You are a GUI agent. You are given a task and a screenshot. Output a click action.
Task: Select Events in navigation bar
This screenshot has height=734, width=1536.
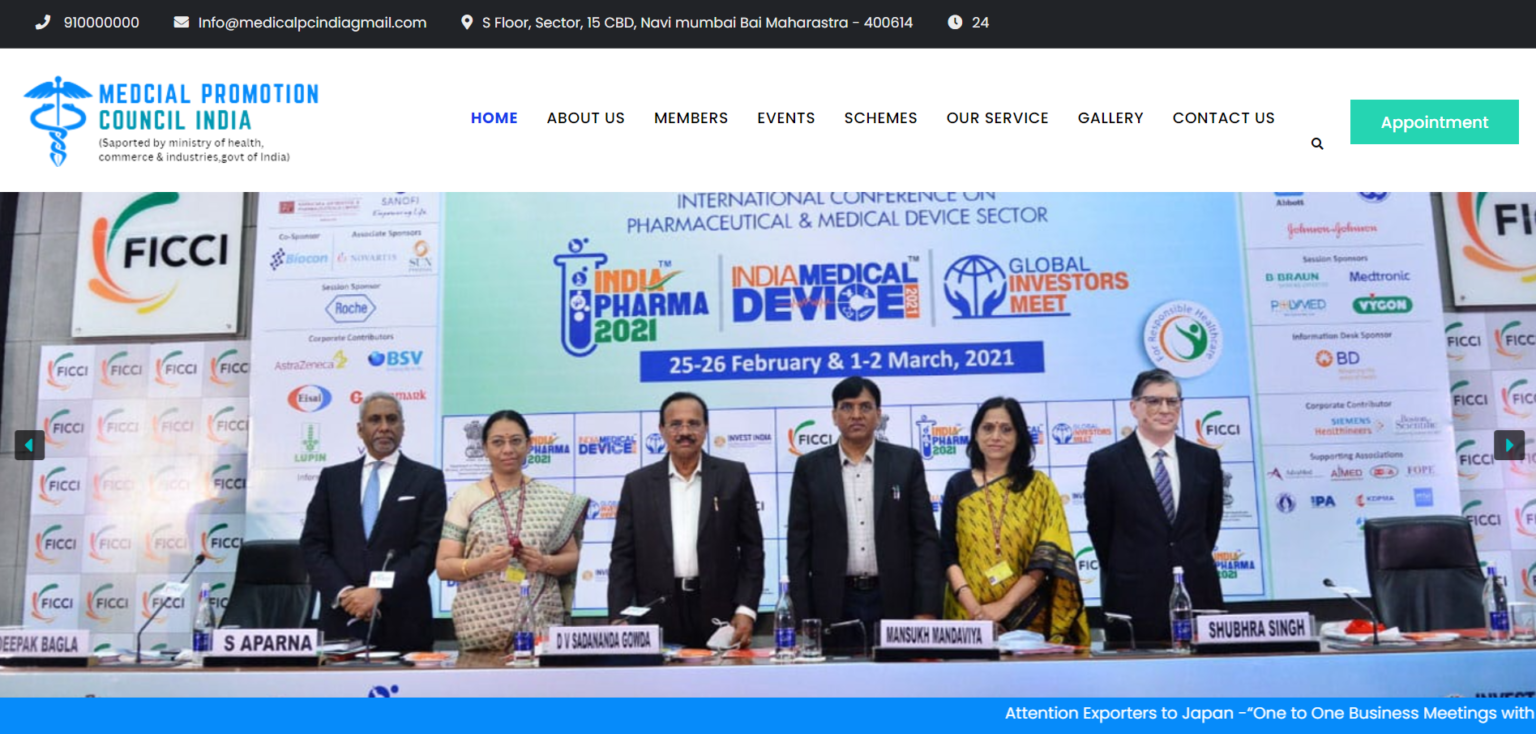(785, 118)
